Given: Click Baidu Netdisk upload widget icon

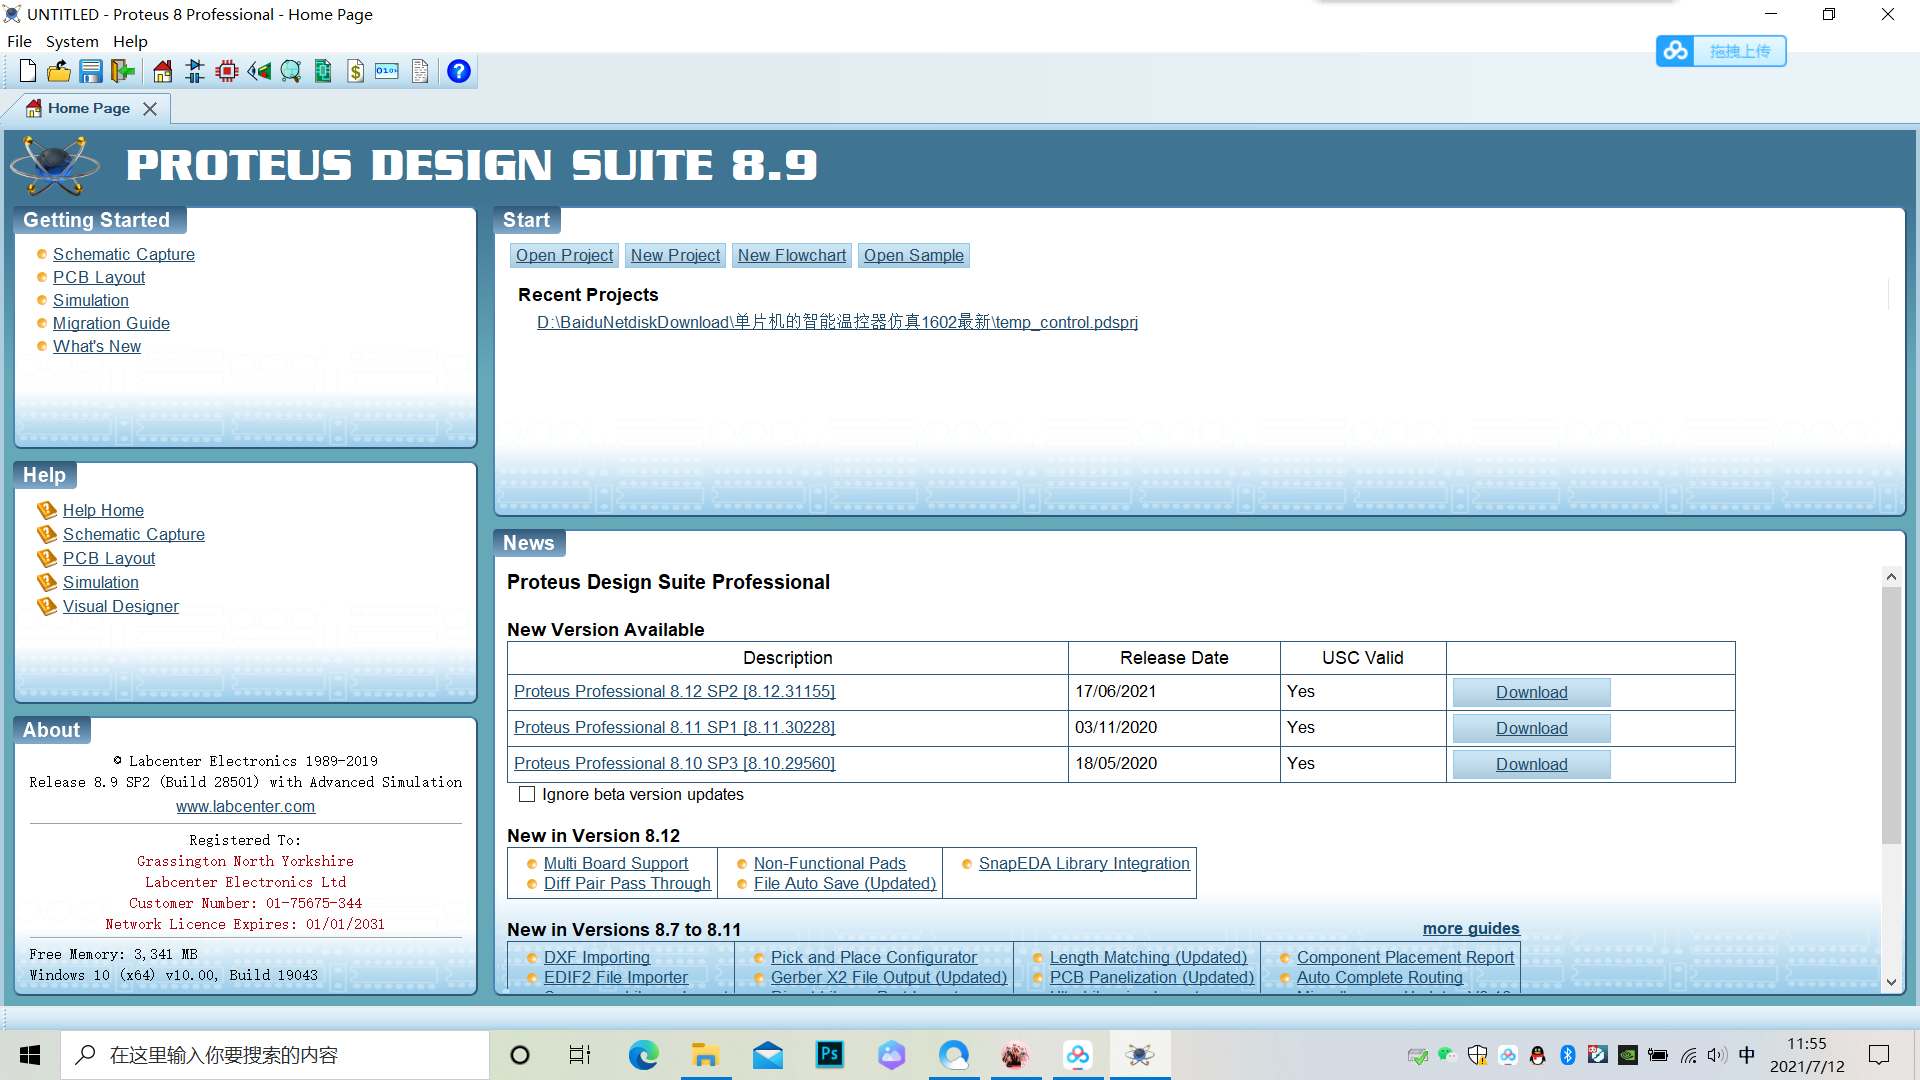Looking at the screenshot, I should 1677,51.
